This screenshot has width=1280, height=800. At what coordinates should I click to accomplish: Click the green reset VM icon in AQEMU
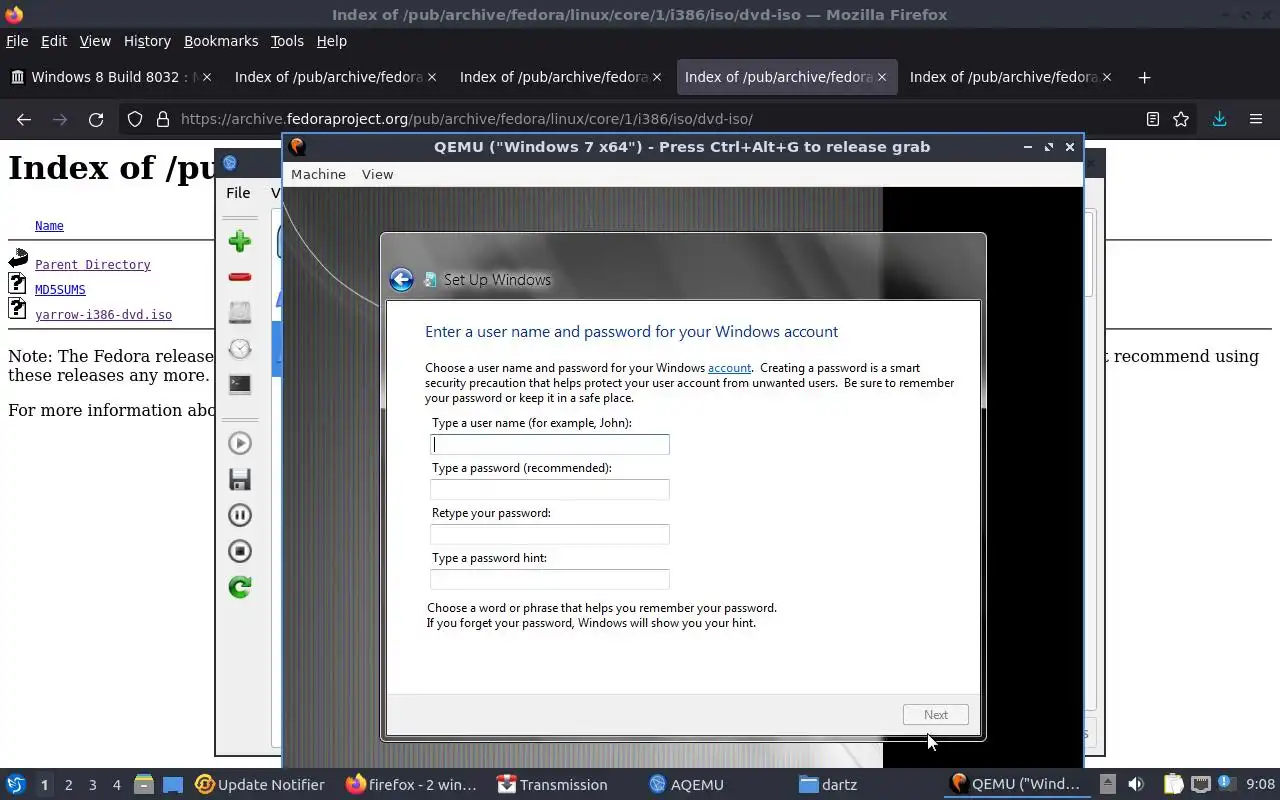point(239,587)
